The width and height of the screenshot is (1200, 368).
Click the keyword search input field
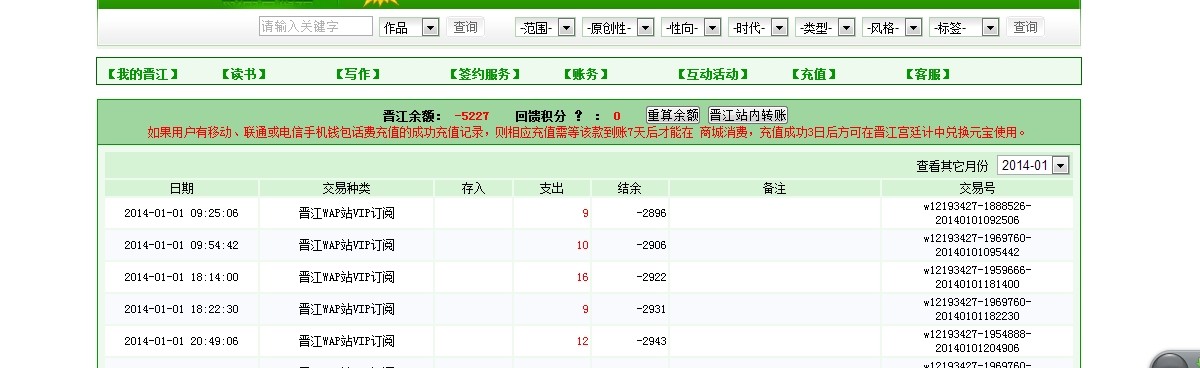click(x=315, y=27)
